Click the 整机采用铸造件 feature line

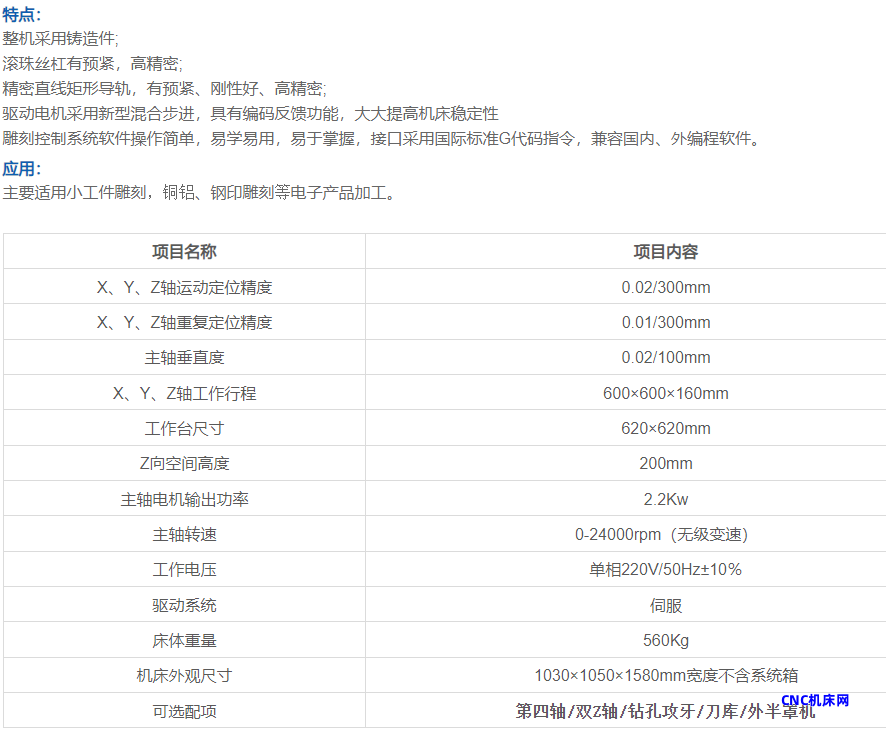pos(61,38)
